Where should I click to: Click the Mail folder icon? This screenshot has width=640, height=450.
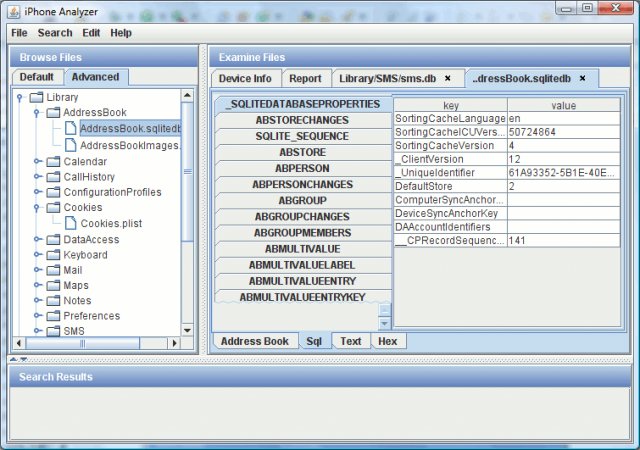(53, 270)
